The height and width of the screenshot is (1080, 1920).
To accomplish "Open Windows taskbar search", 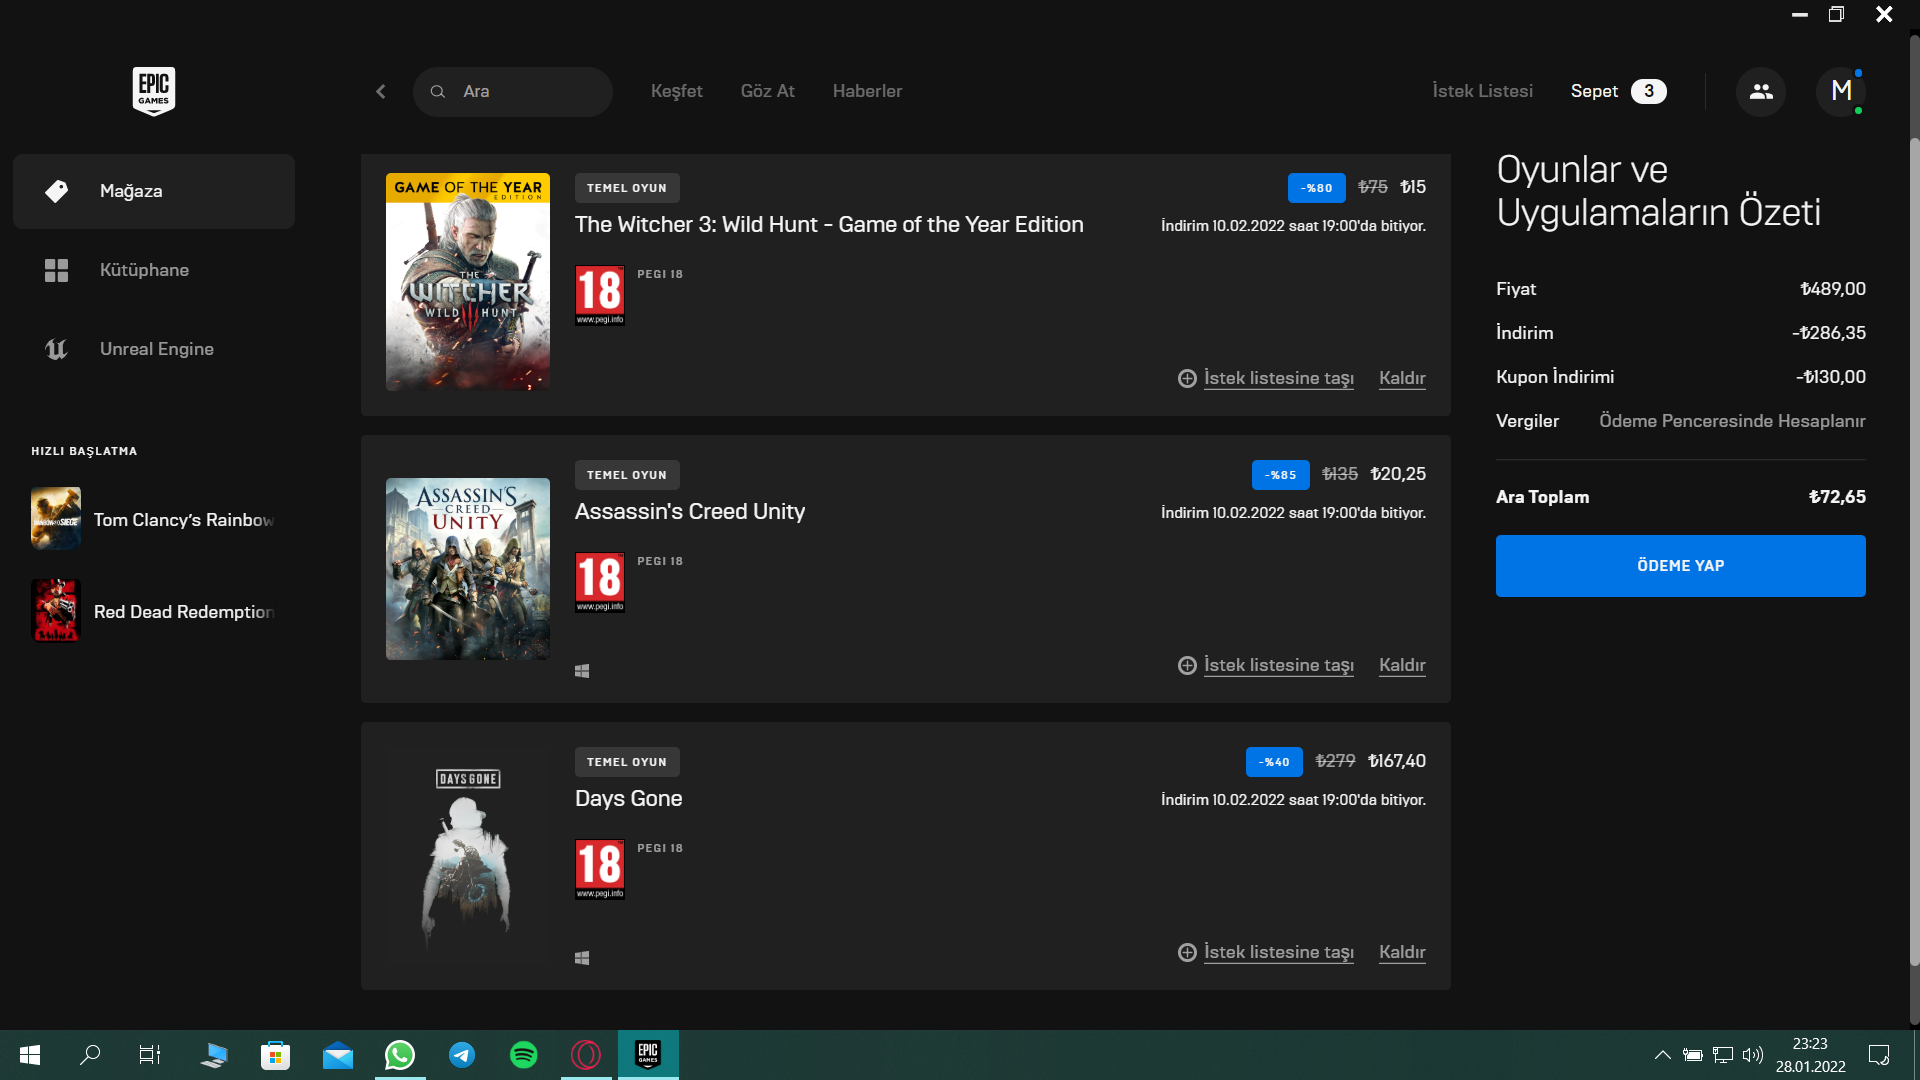I will 90,1055.
